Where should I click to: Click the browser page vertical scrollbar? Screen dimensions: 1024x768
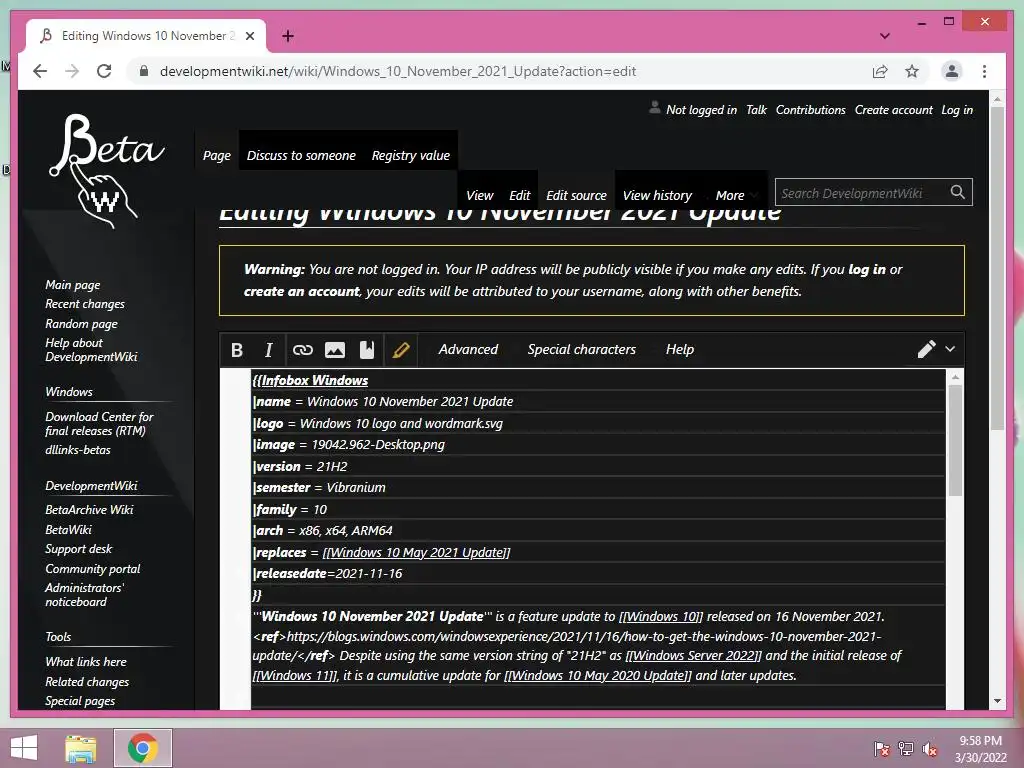tap(997, 268)
